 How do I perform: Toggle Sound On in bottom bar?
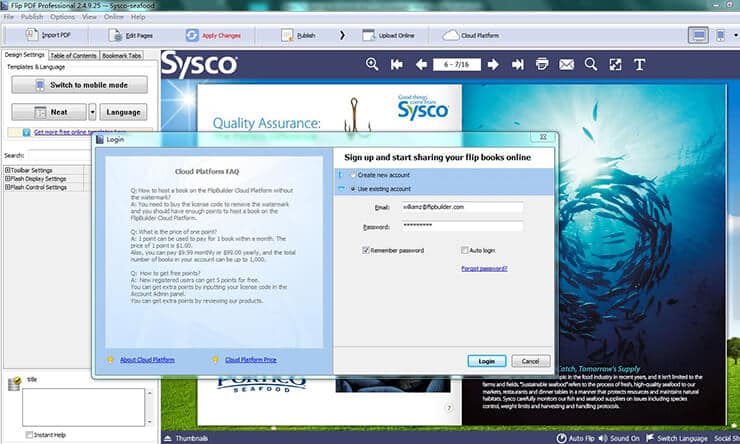(619, 438)
